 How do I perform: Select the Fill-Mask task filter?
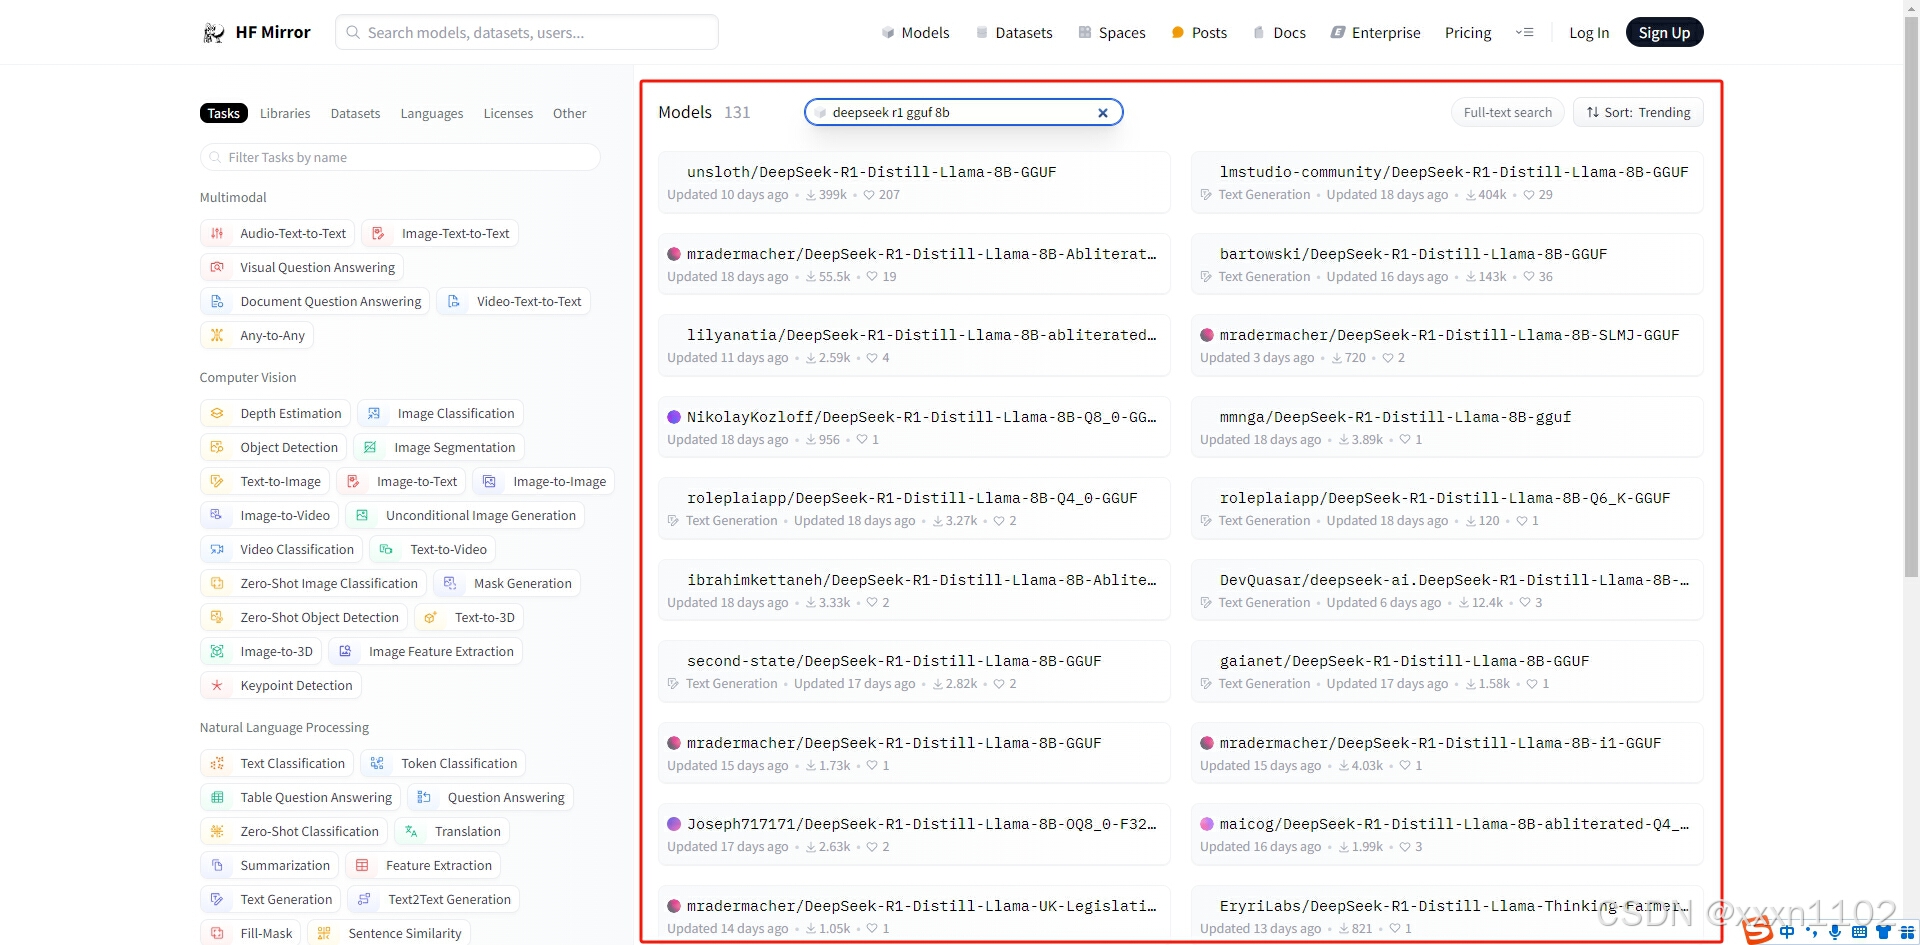251,934
